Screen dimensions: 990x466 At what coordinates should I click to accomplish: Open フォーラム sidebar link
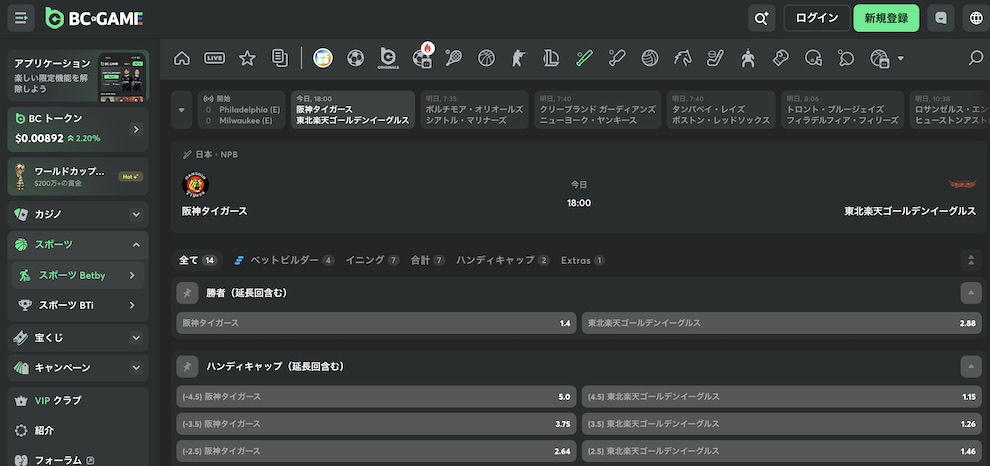click(78, 460)
